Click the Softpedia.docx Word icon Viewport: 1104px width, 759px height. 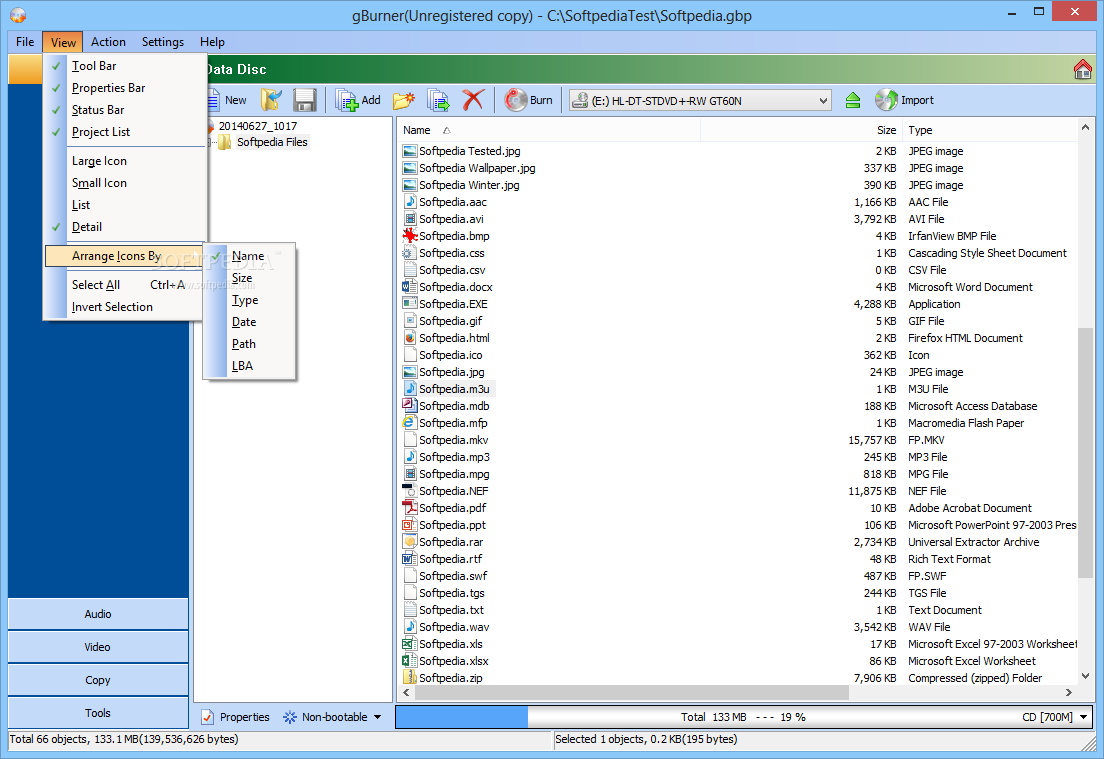(410, 287)
